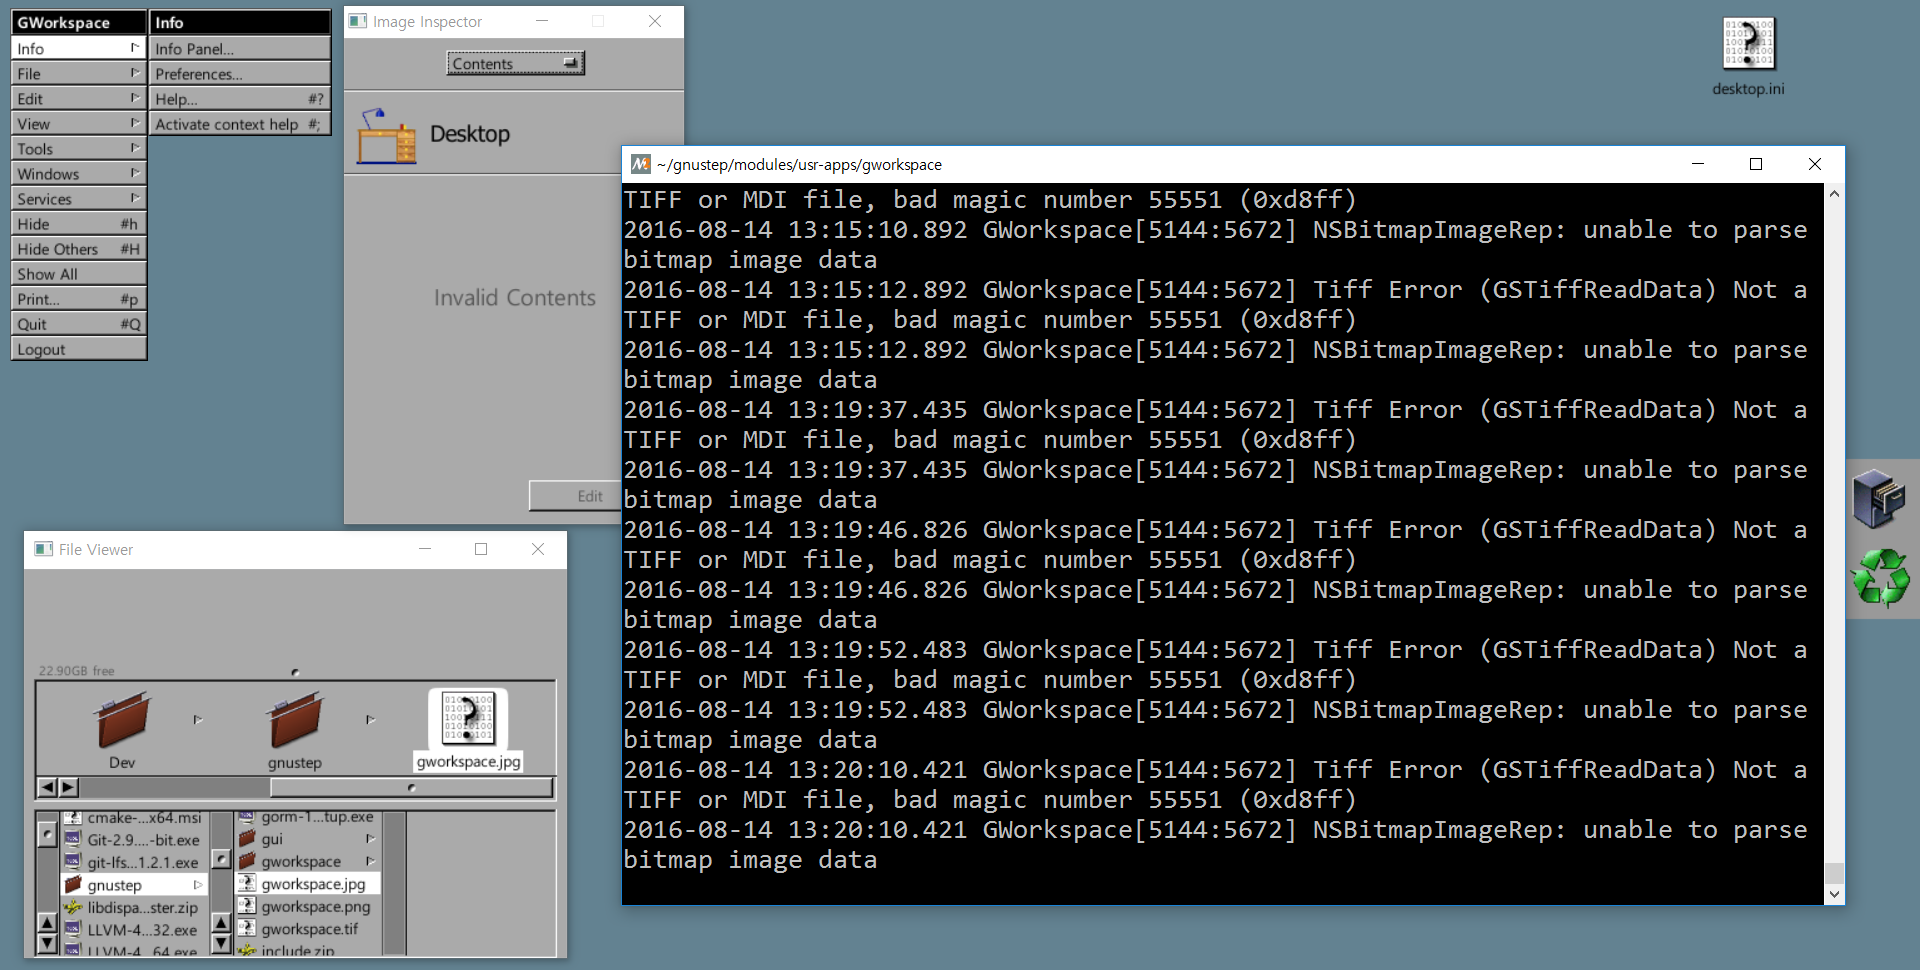
Task: Click the git-lfs 1.2.1 exe file icon
Action: 73,861
